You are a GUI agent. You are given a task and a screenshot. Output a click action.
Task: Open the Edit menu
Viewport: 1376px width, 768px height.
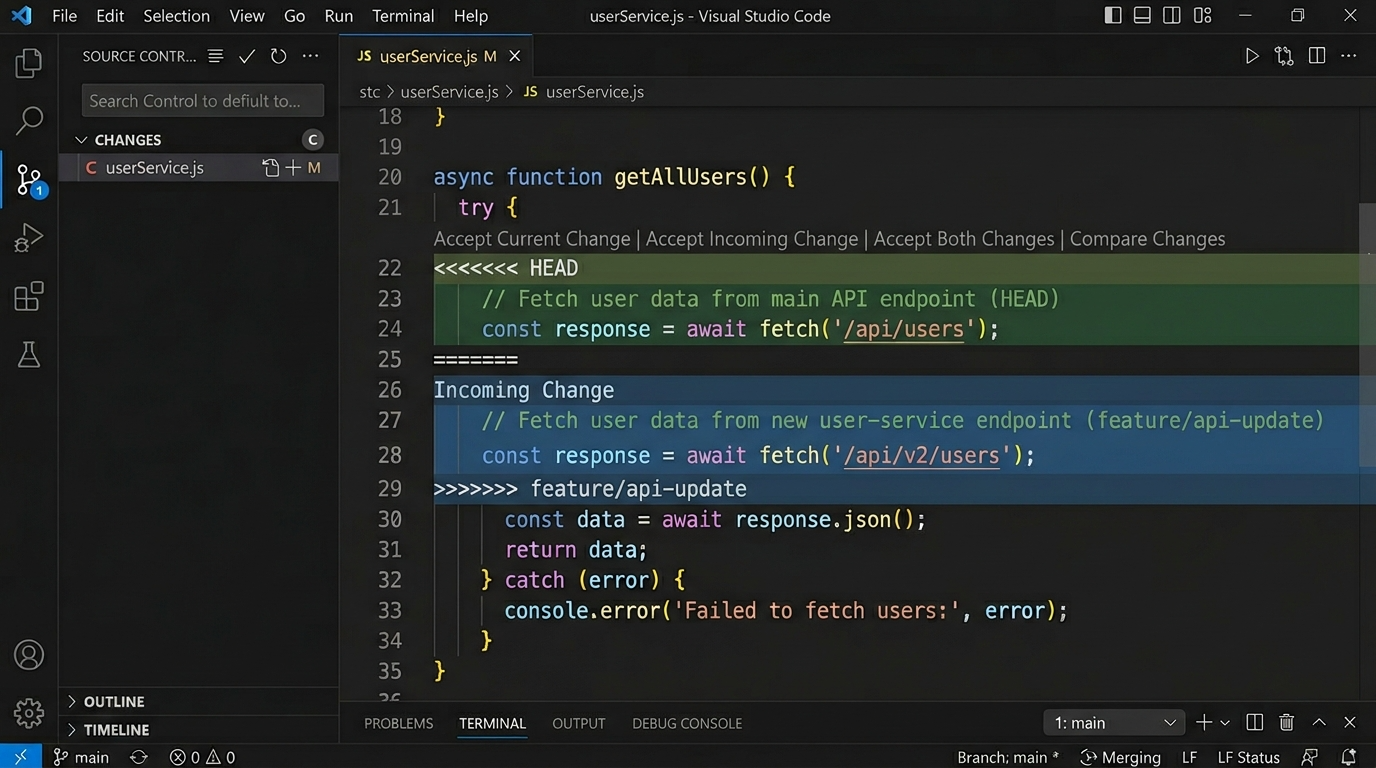(x=110, y=16)
